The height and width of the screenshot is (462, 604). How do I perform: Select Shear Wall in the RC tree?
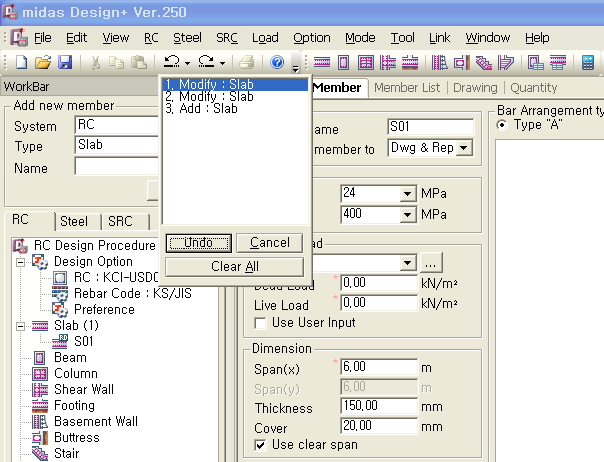coord(84,390)
